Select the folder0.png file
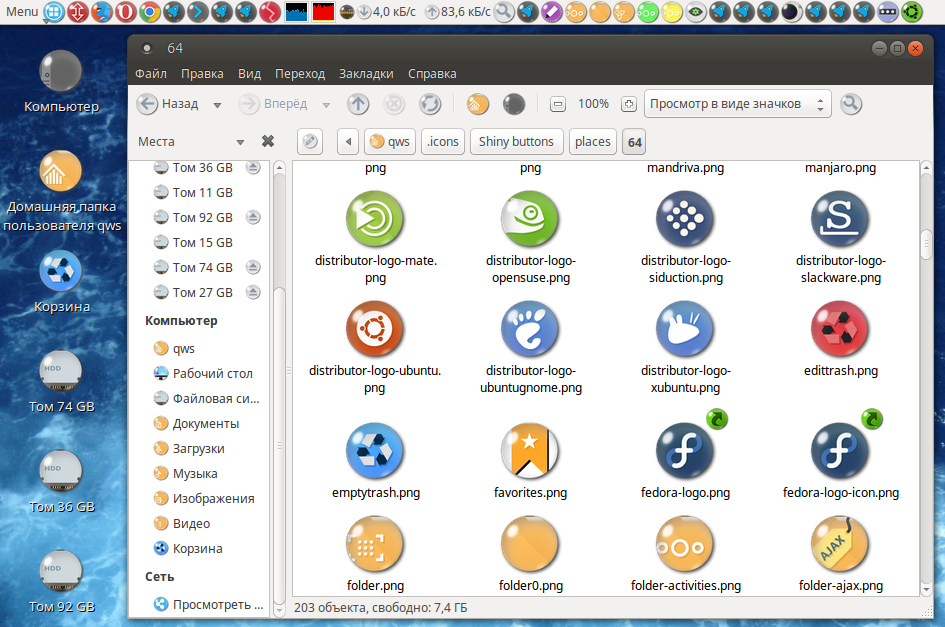This screenshot has height=627, width=945. click(530, 554)
